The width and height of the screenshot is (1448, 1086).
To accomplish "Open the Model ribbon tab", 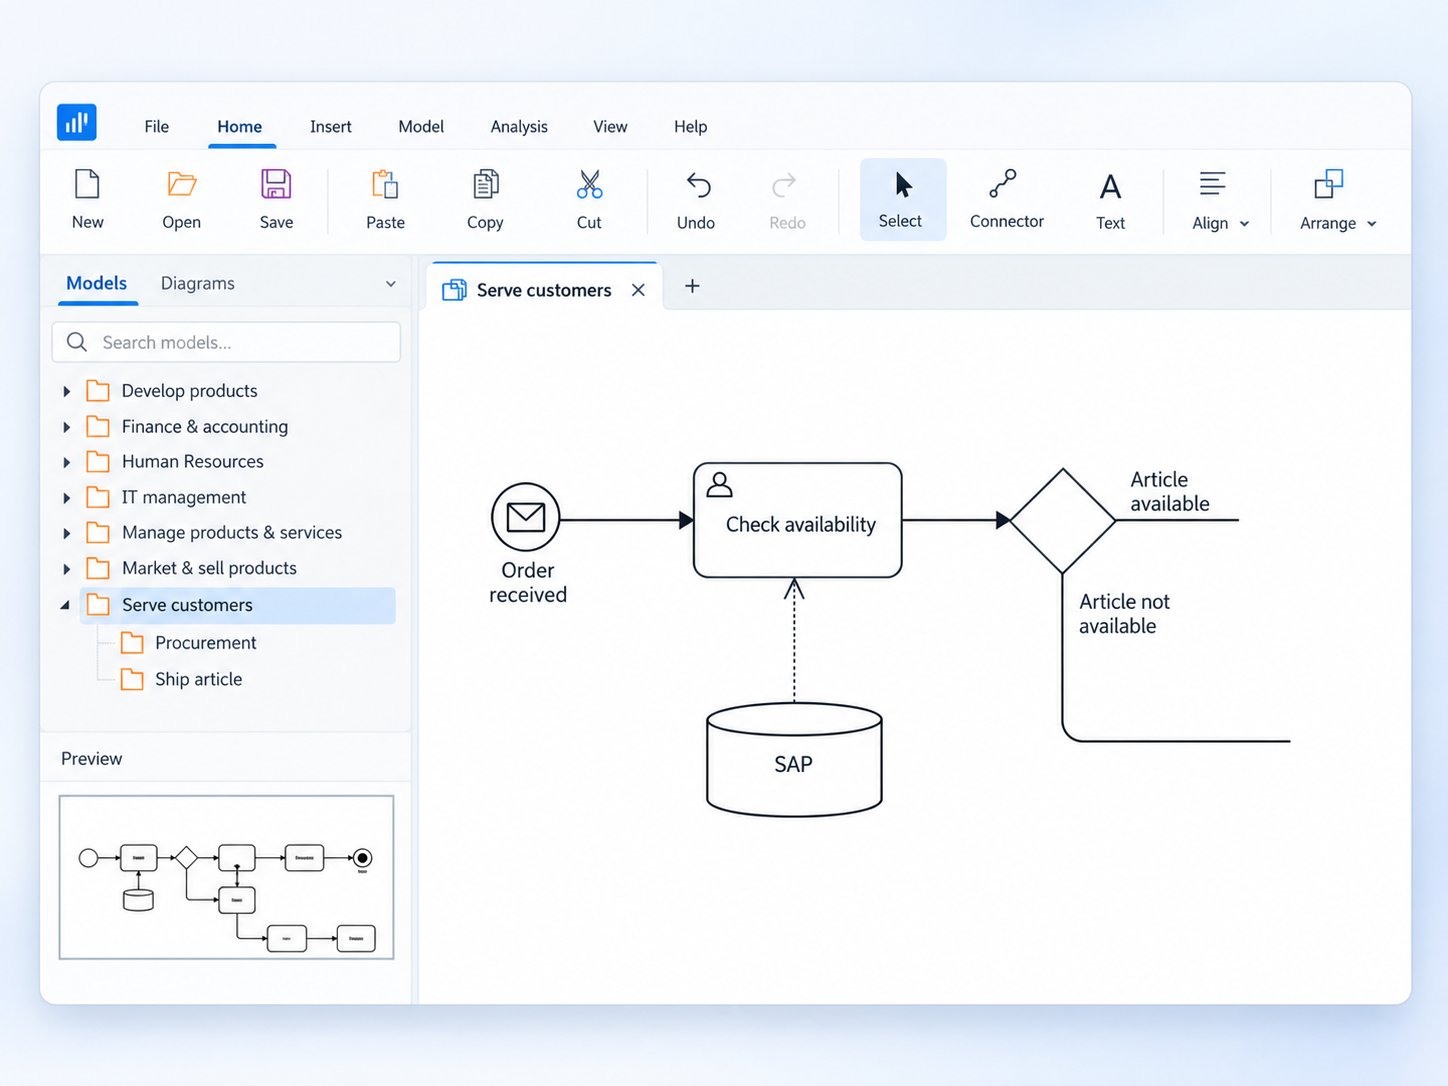I will [421, 127].
